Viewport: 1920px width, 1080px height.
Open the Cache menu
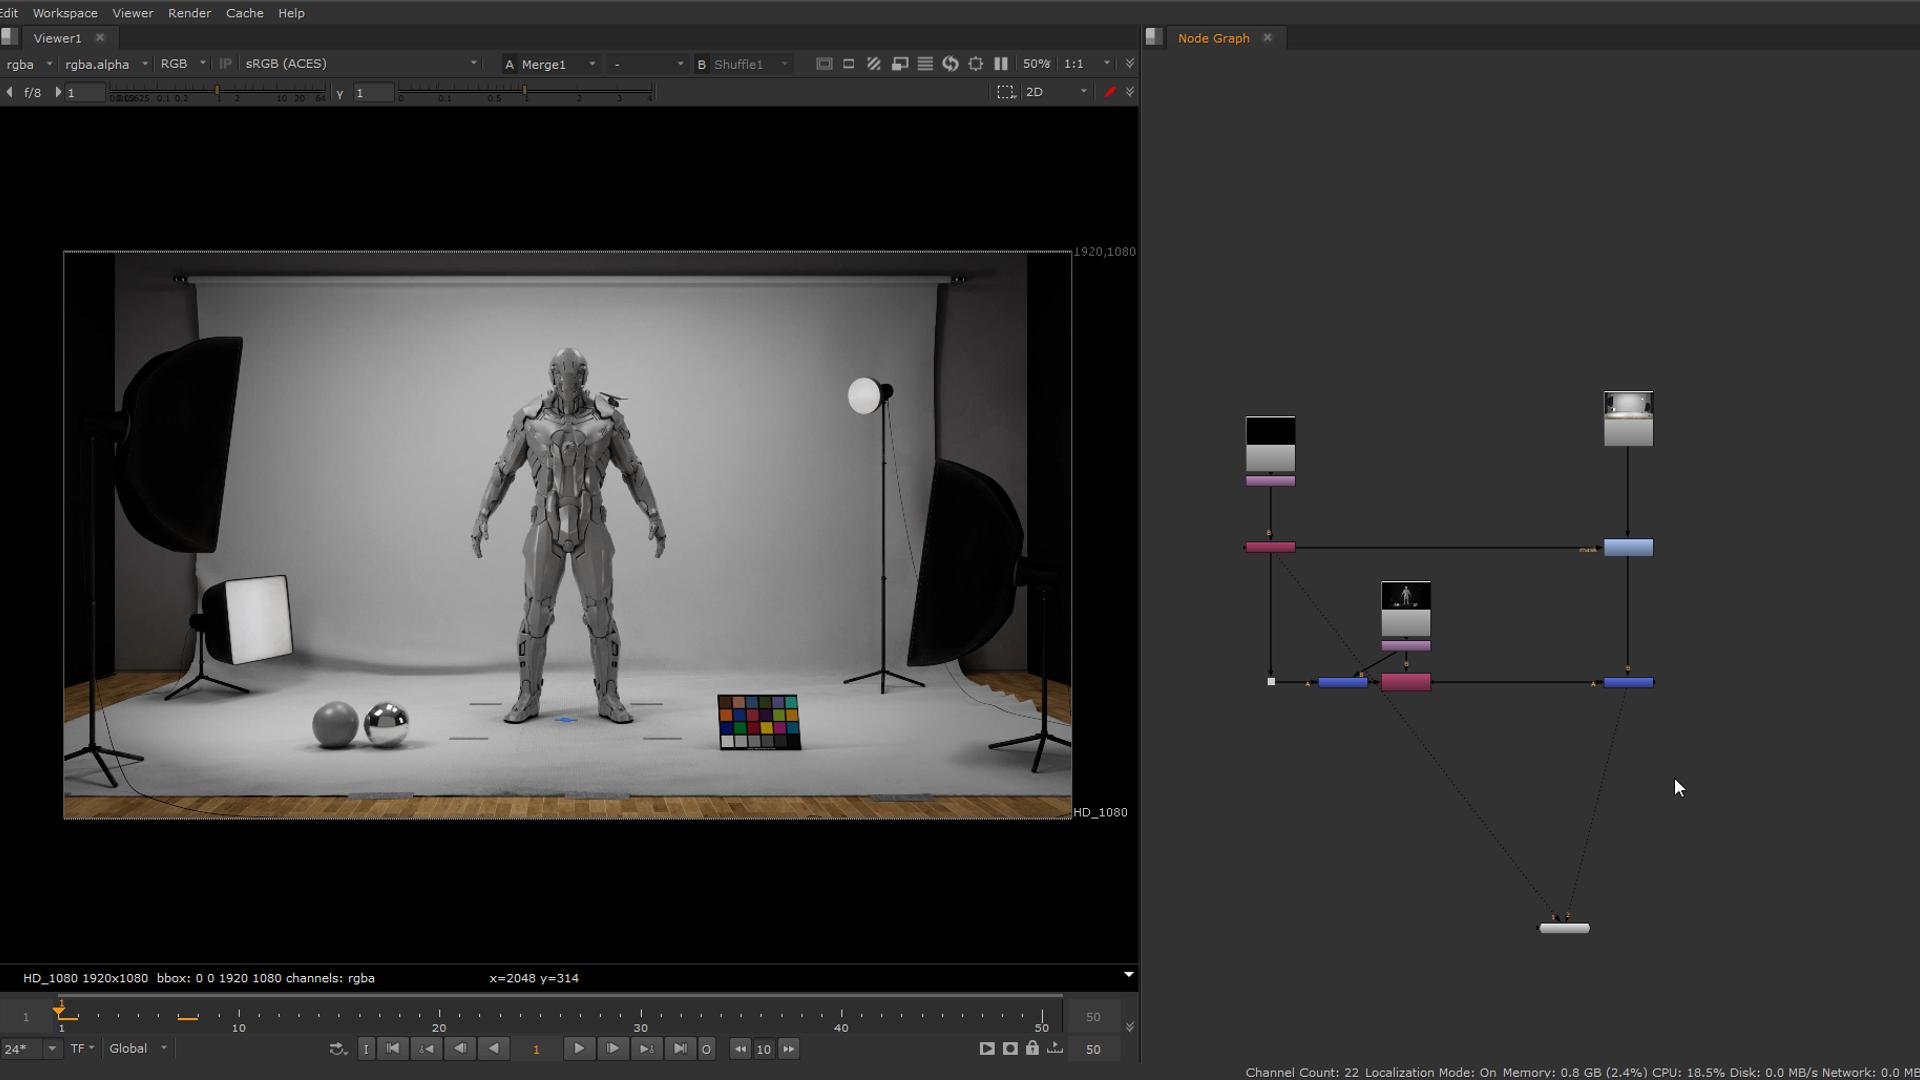[x=244, y=12]
